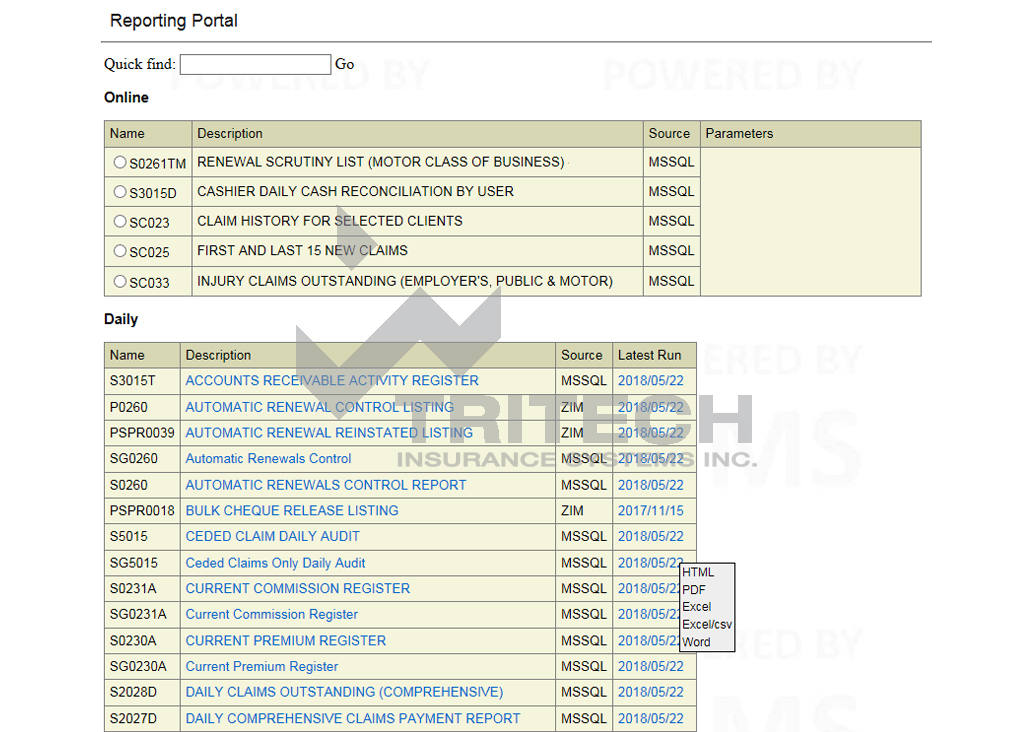Screen dimensions: 1030x732
Task: Choose Excel/csv from the format popup menu
Action: point(707,624)
